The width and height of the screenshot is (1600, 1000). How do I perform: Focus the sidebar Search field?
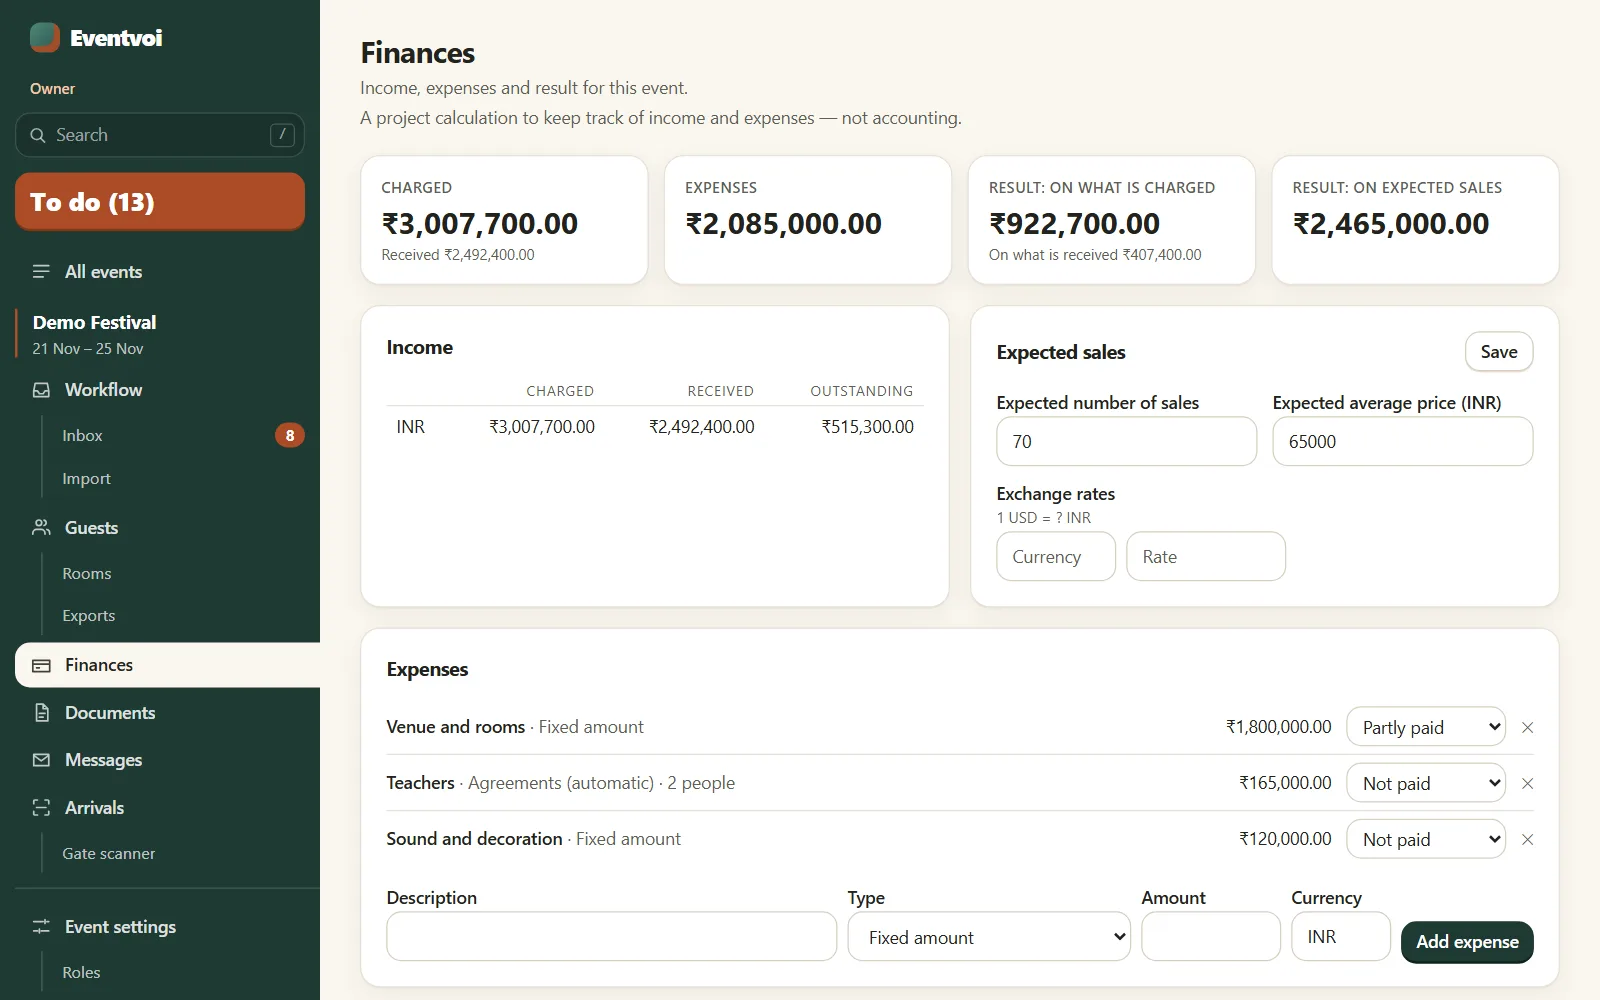tap(160, 135)
